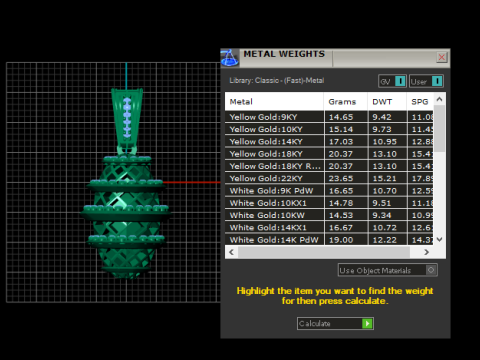Select the White Gold:10KX1 row
This screenshot has width=480, height=360.
(x=329, y=203)
